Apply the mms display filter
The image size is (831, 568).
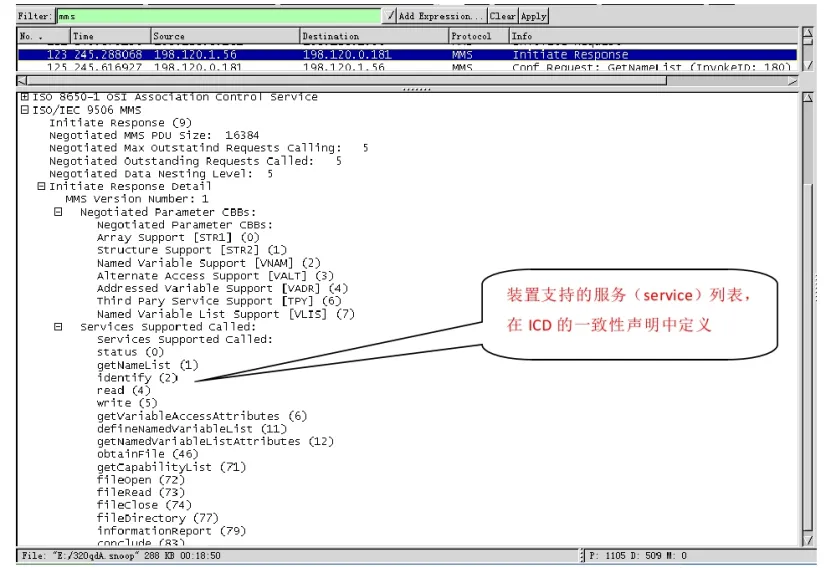(534, 16)
